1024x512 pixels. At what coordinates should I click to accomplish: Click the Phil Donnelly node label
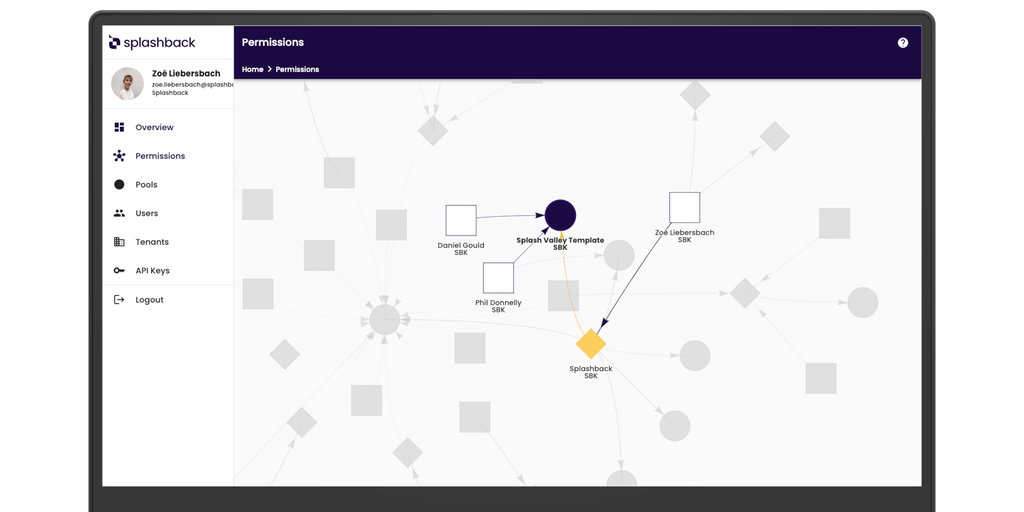[498, 306]
